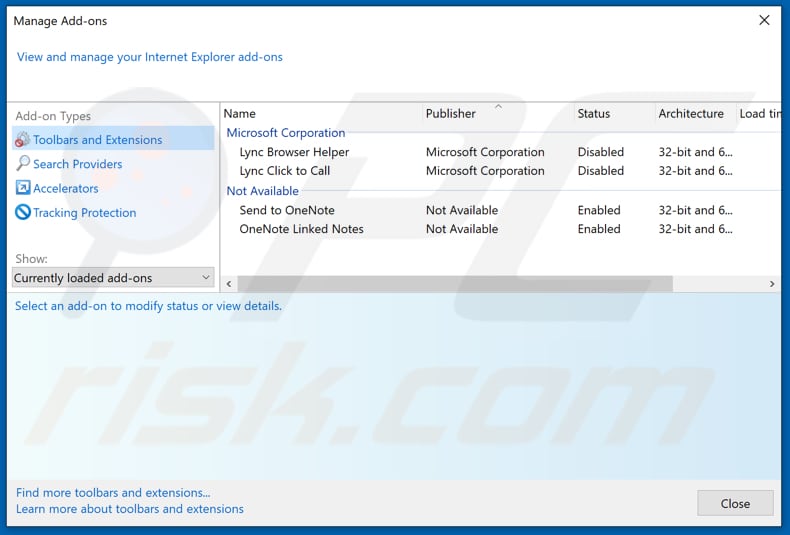The image size is (790, 535).
Task: Select the OneNote Linked Notes add-on
Action: pyautogui.click(x=301, y=229)
